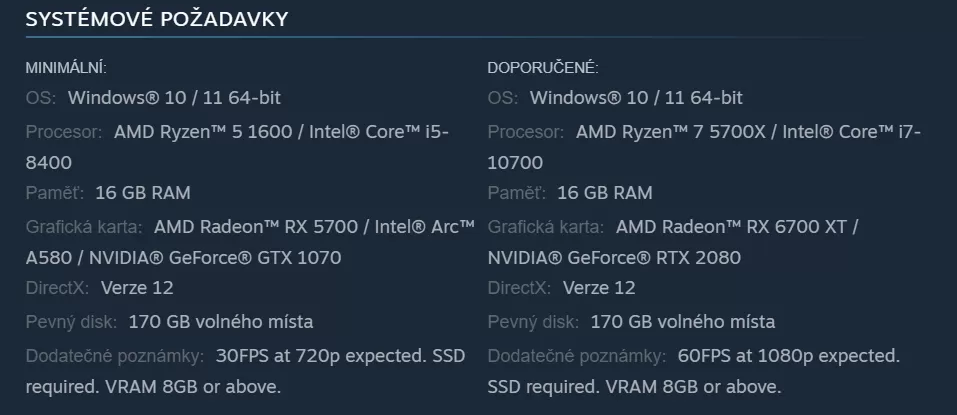Click the Paměť label in the recommended column
The width and height of the screenshot is (957, 415).
pos(517,192)
